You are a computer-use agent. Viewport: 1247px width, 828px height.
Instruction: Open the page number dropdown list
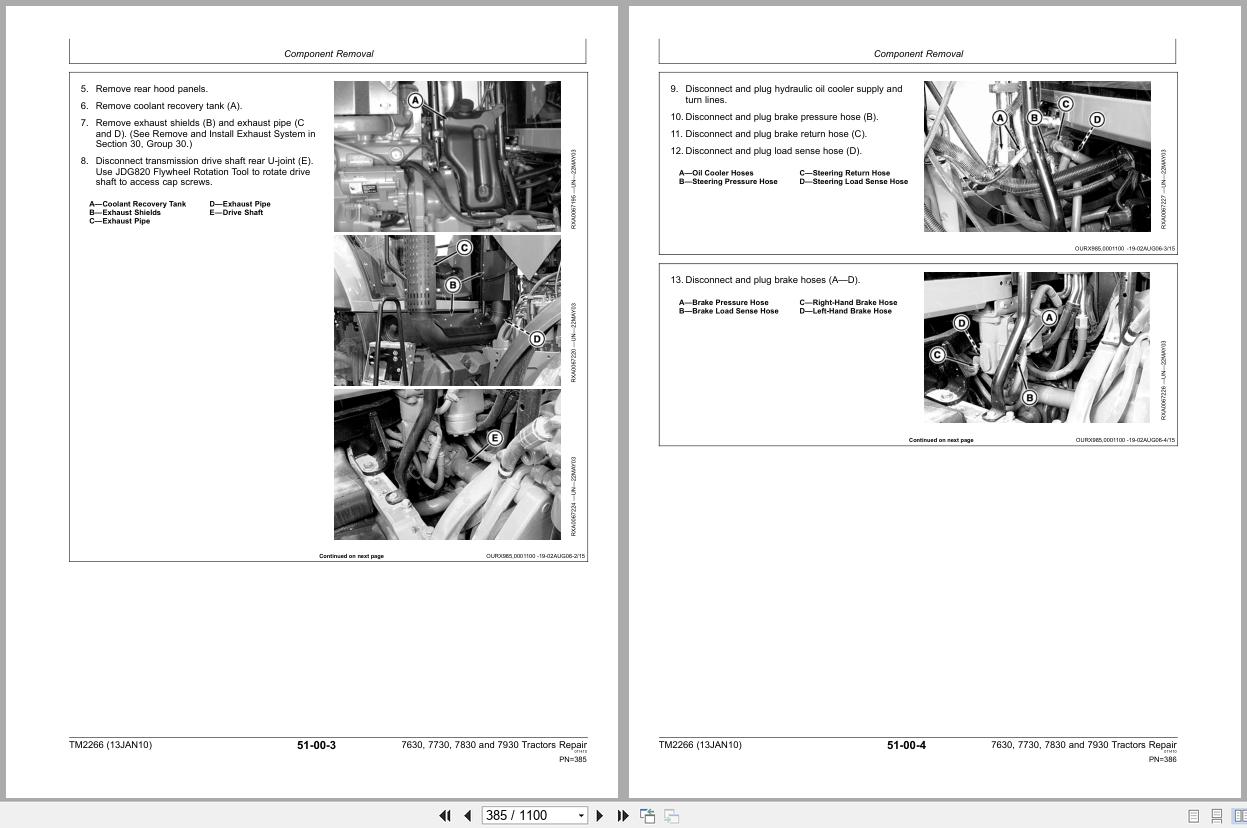tap(581, 815)
